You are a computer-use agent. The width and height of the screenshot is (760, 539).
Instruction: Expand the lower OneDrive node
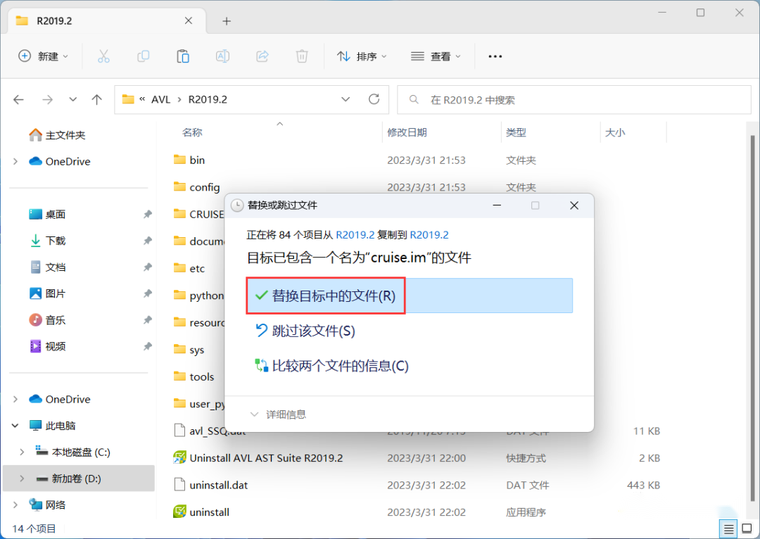[15, 399]
